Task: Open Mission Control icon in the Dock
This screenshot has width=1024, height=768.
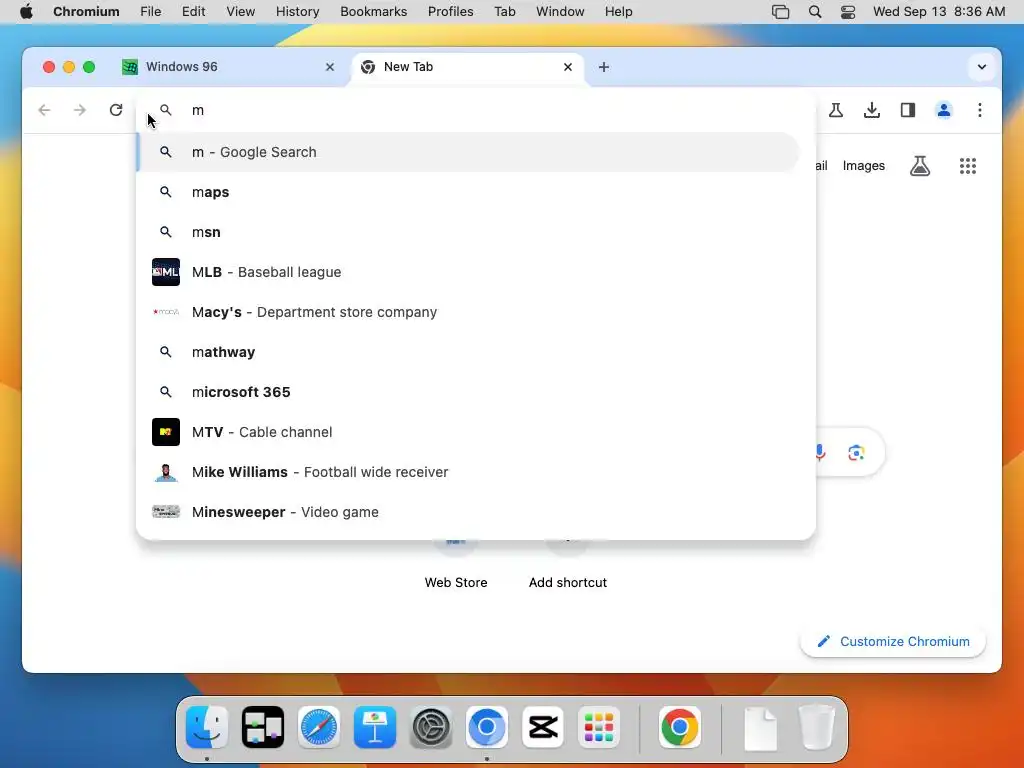Action: click(x=263, y=727)
